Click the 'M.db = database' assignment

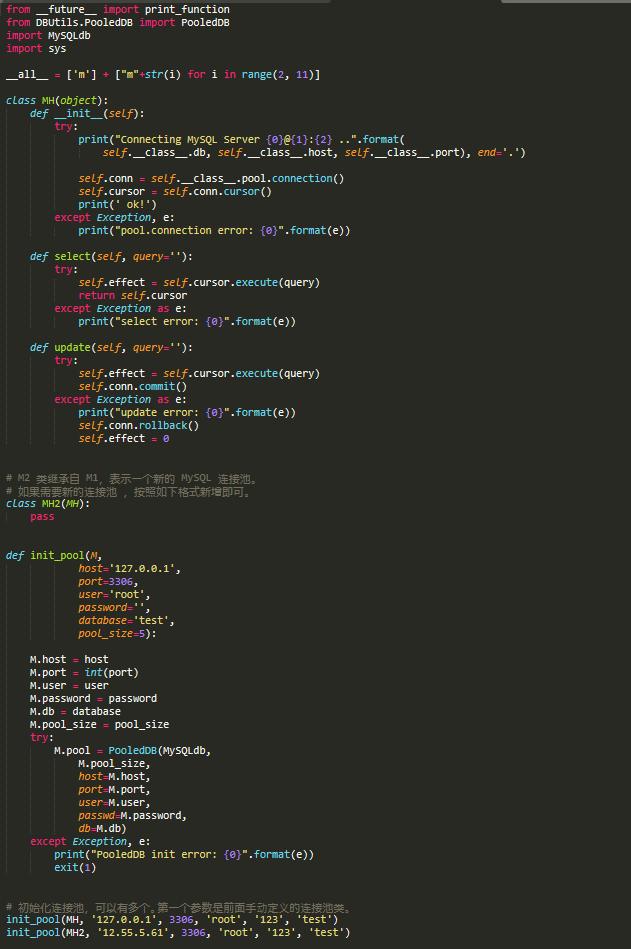[75, 712]
